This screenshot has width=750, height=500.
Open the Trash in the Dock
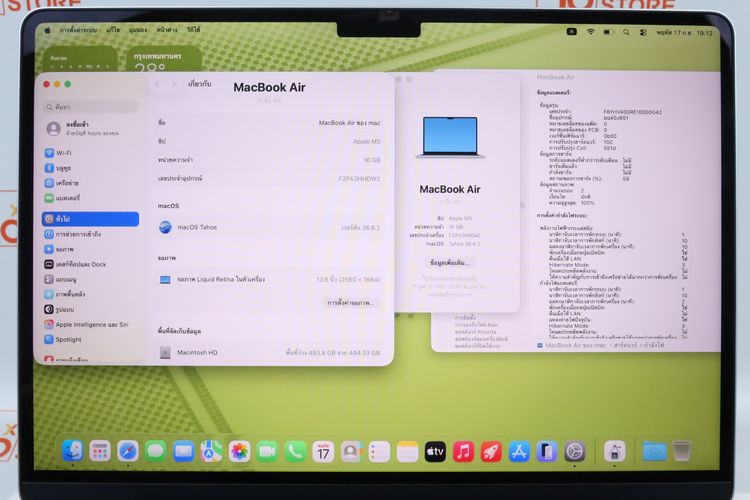tap(682, 451)
